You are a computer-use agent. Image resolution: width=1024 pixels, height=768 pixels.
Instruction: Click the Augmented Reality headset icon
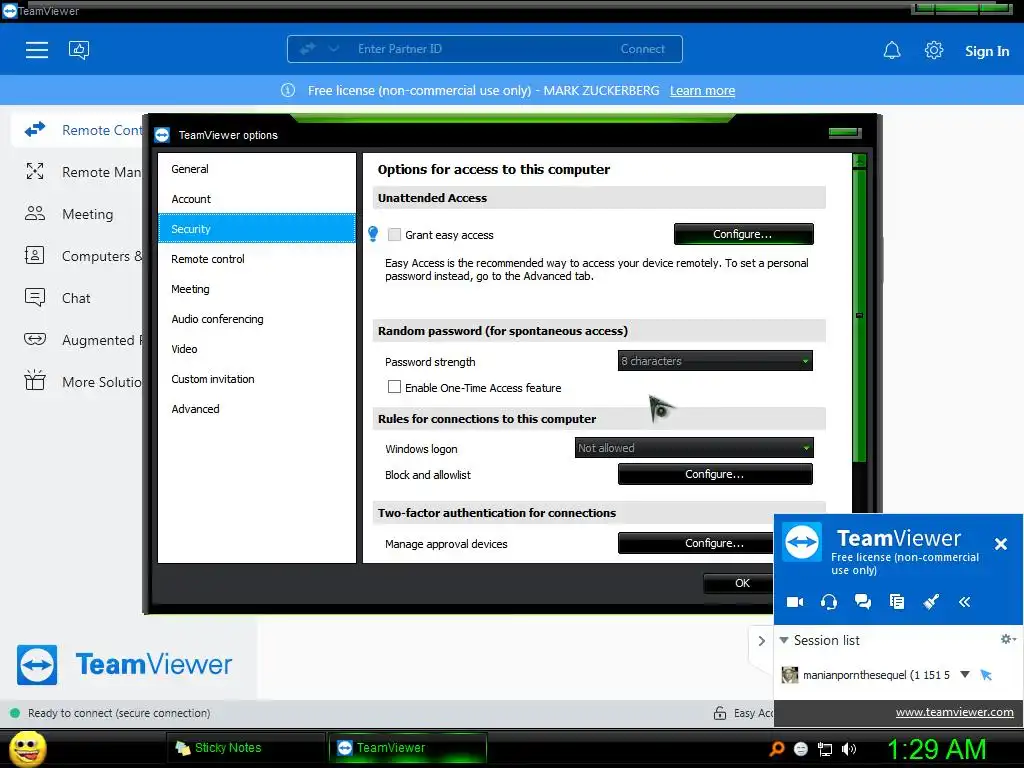[35, 339]
